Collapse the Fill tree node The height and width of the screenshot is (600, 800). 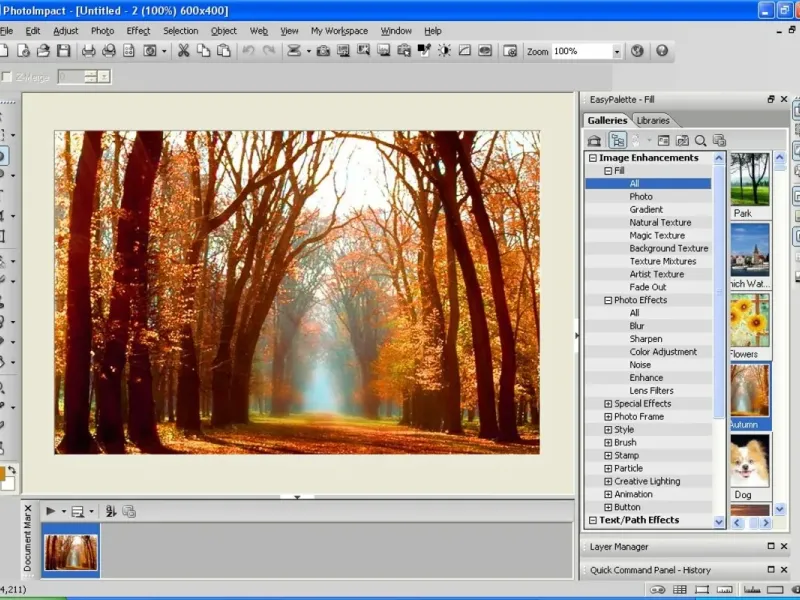[x=608, y=171]
